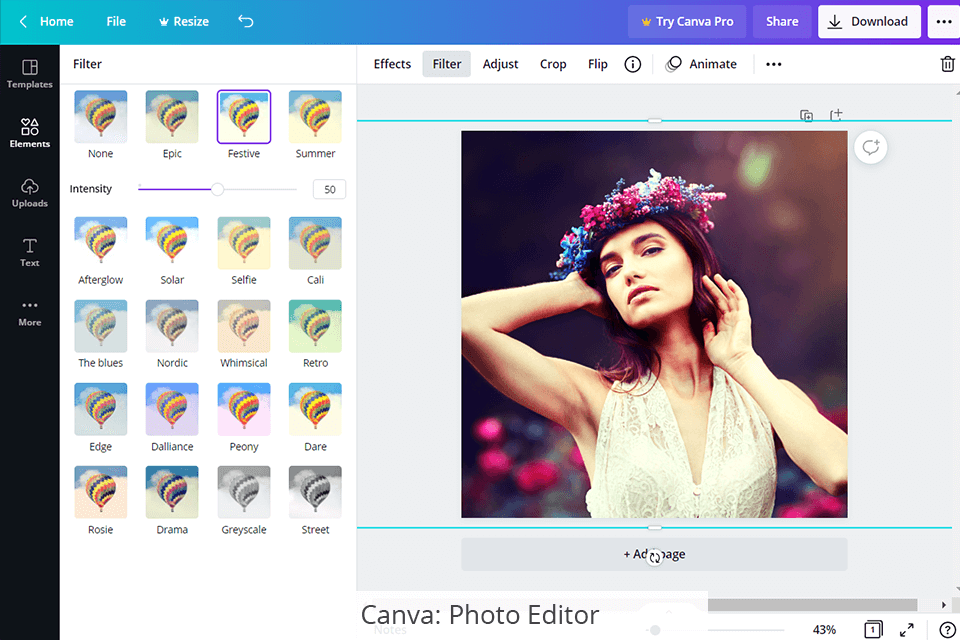Apply the Rosie filter
960x640 pixels.
coord(100,493)
